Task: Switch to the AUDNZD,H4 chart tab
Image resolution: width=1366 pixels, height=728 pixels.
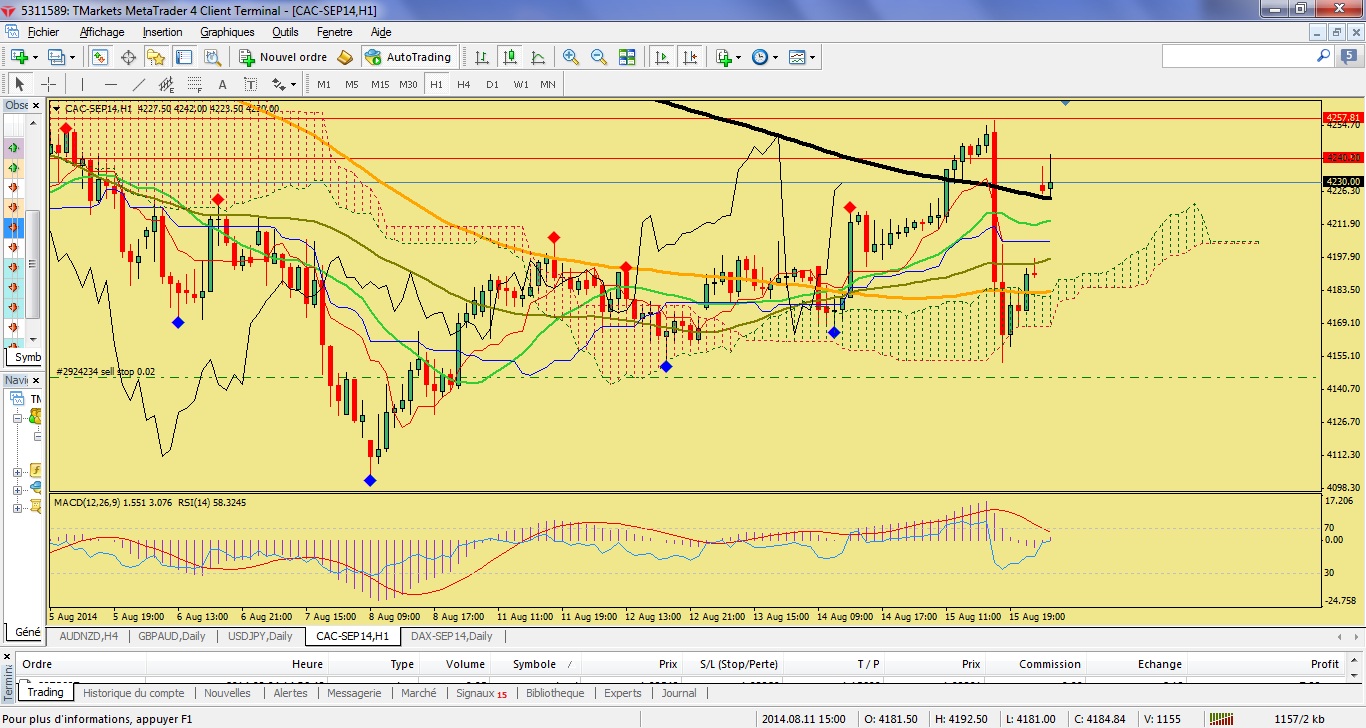Action: click(89, 636)
